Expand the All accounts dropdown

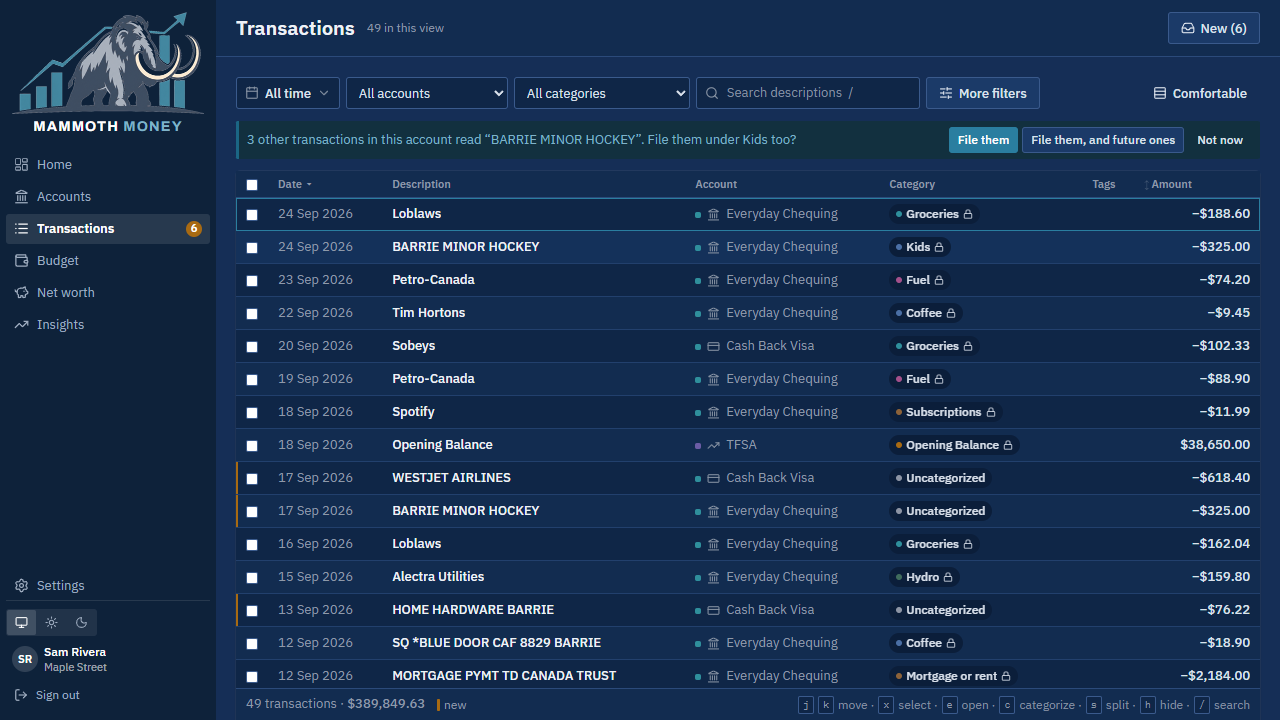tap(427, 93)
